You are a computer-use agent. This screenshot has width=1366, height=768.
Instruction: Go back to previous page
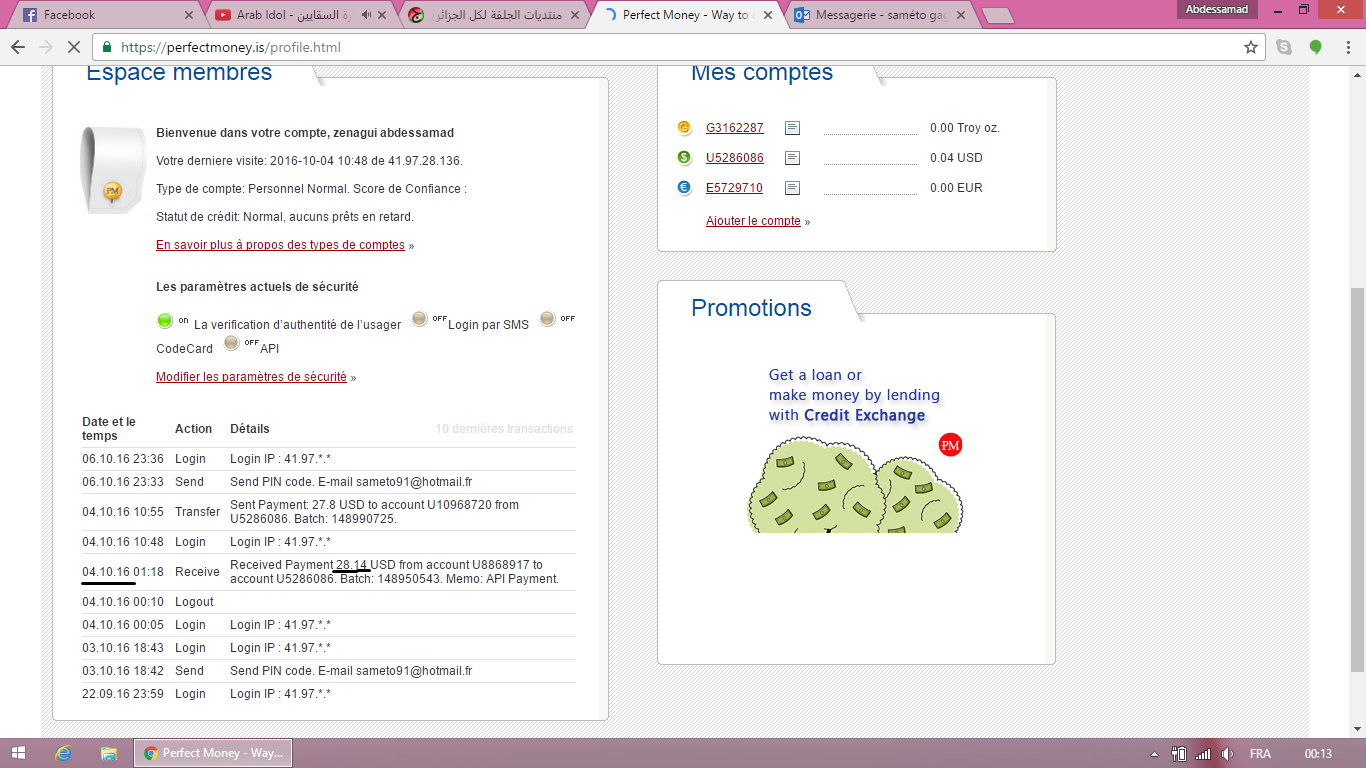18,47
